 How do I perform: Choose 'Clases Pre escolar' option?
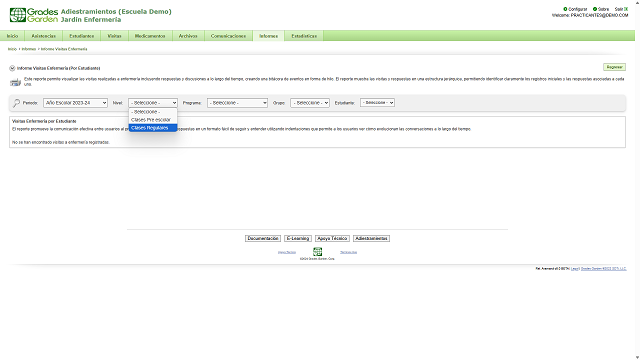(x=153, y=120)
